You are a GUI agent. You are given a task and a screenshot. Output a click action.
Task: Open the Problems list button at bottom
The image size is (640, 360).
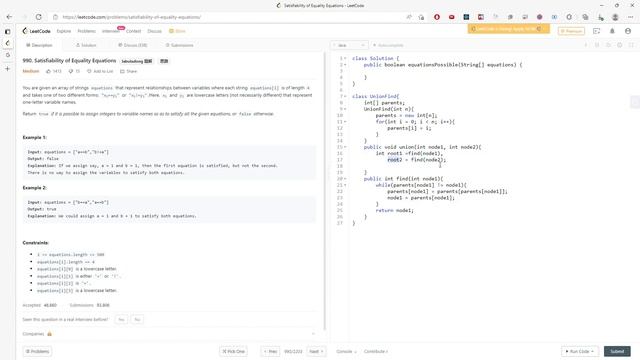[38, 351]
